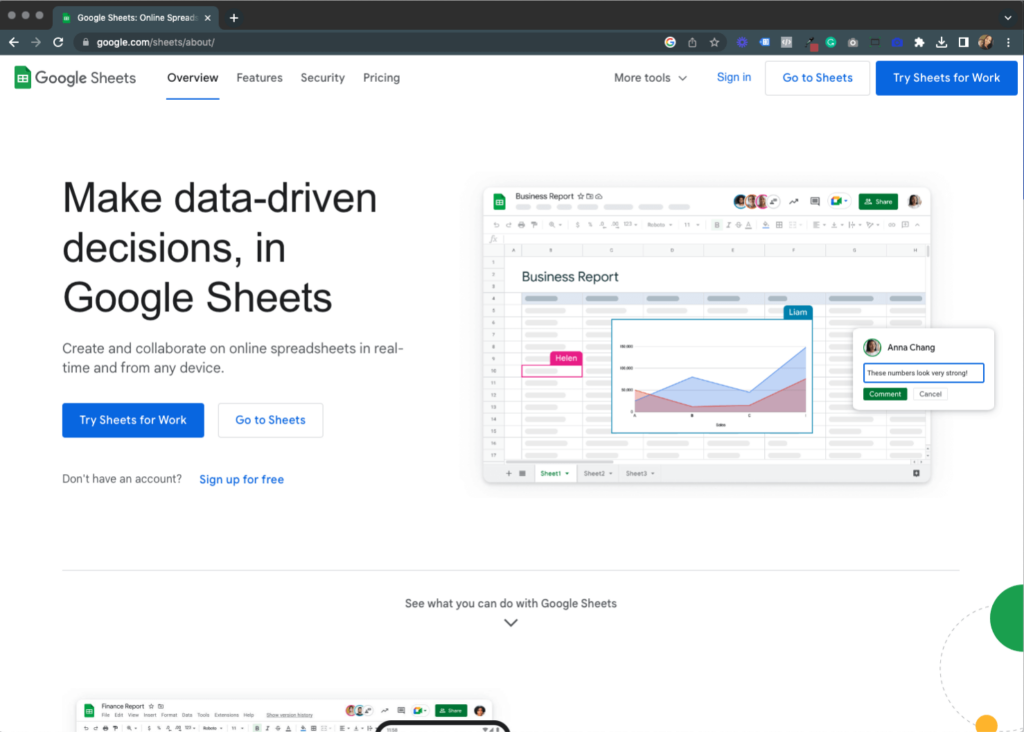Open the Chrome three-dot menu
The image size is (1024, 732).
click(1008, 42)
